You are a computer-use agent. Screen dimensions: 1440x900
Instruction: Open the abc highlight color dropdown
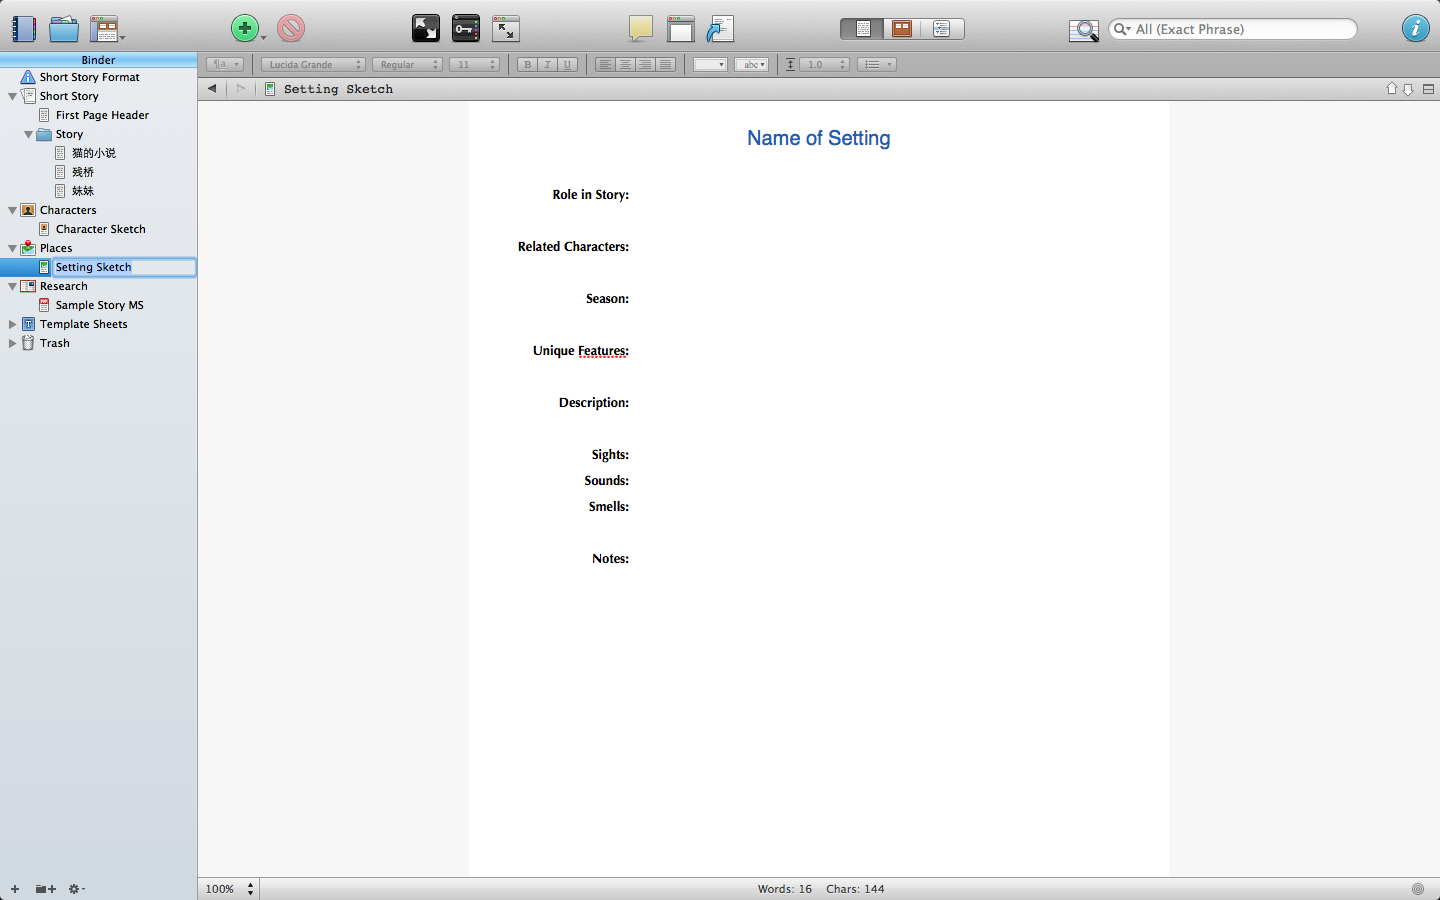pos(751,64)
